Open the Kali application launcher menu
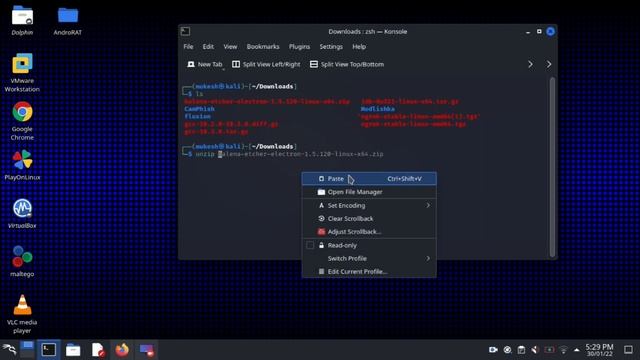Screen dimensions: 640x360 point(9,350)
